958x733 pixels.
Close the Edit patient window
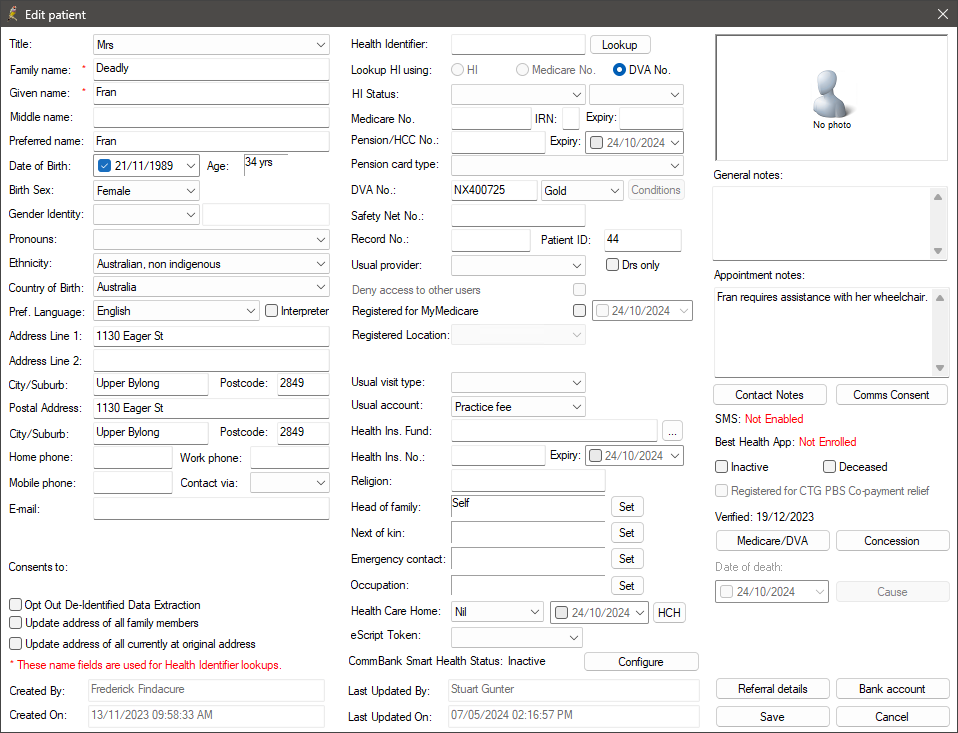[943, 14]
